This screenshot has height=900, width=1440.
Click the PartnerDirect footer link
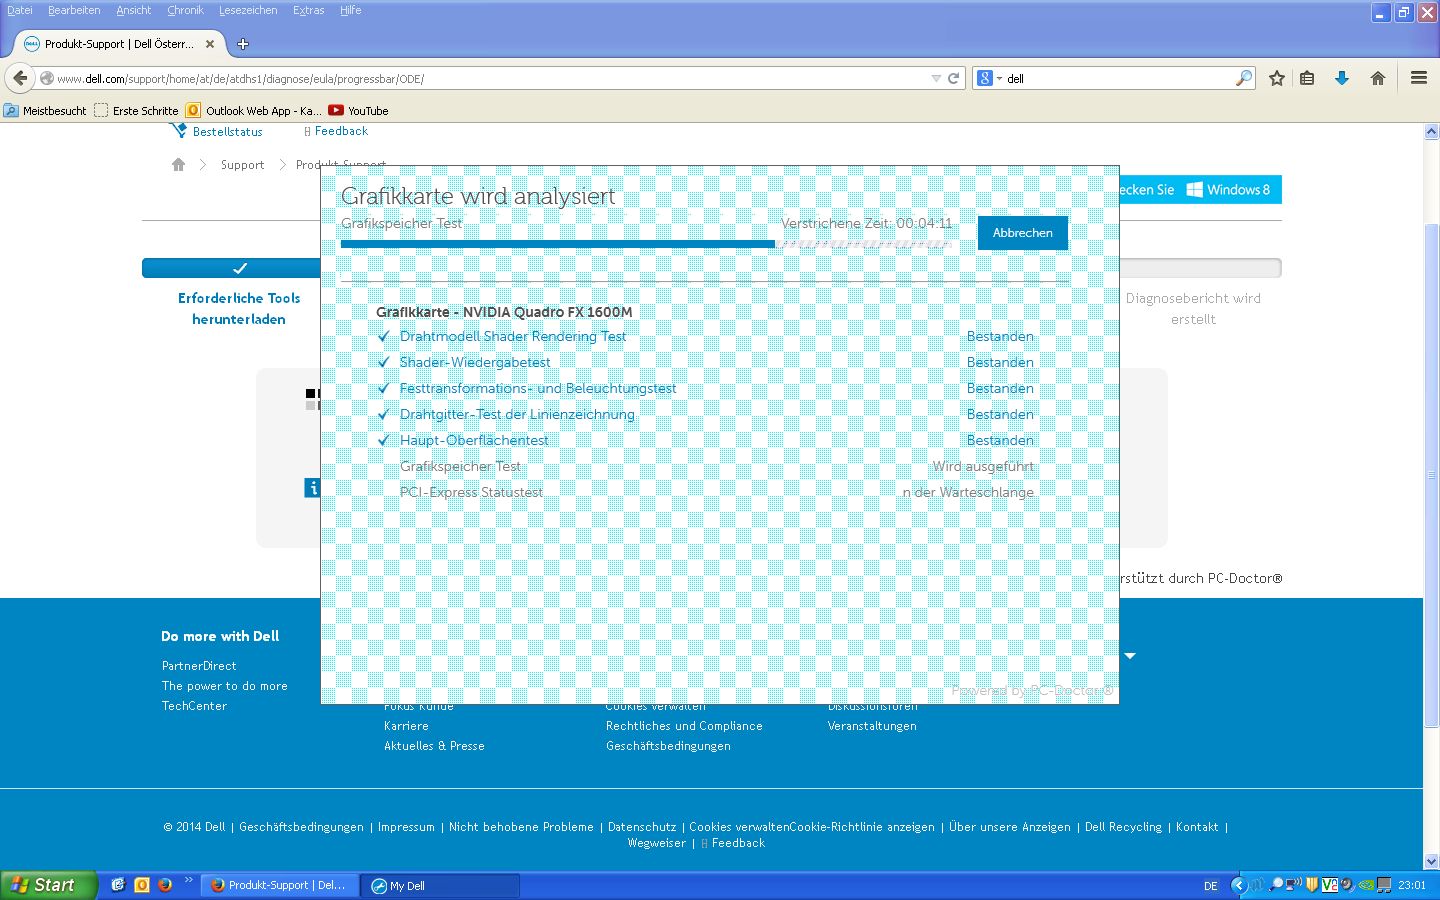(x=199, y=666)
